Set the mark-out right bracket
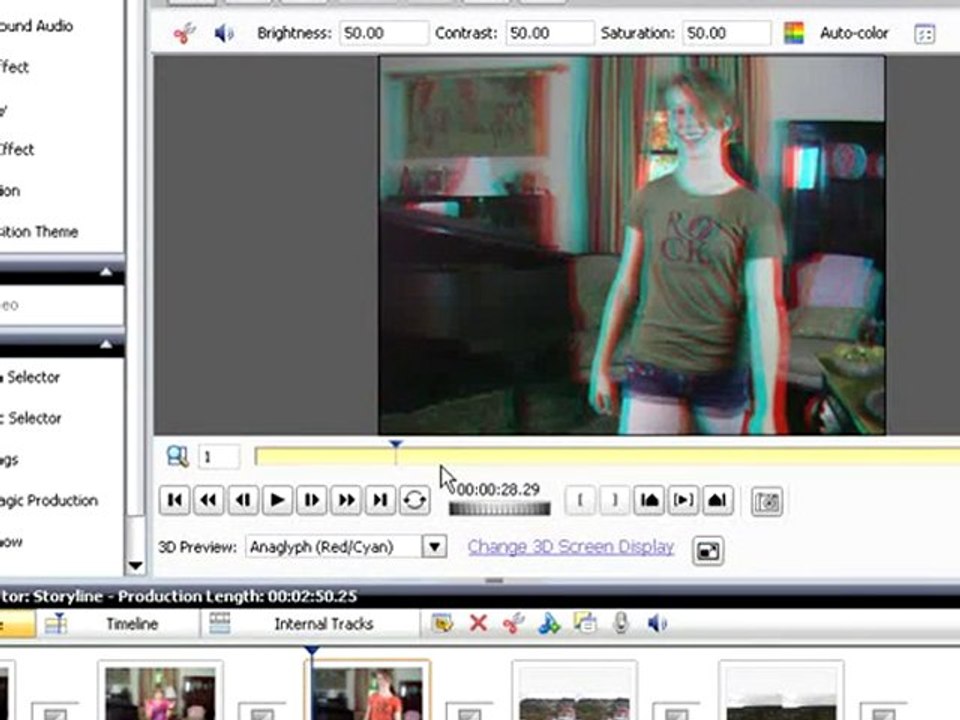This screenshot has width=960, height=720. click(x=614, y=500)
